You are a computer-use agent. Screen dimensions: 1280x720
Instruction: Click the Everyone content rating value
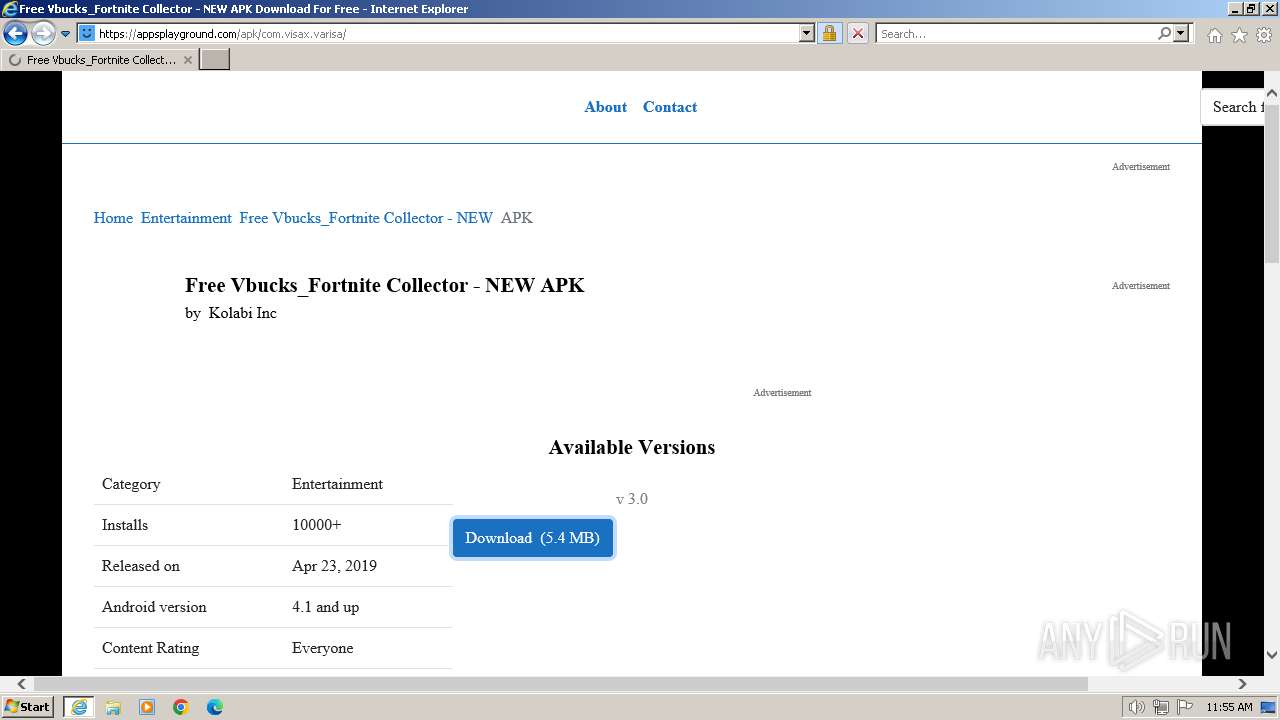pos(322,648)
